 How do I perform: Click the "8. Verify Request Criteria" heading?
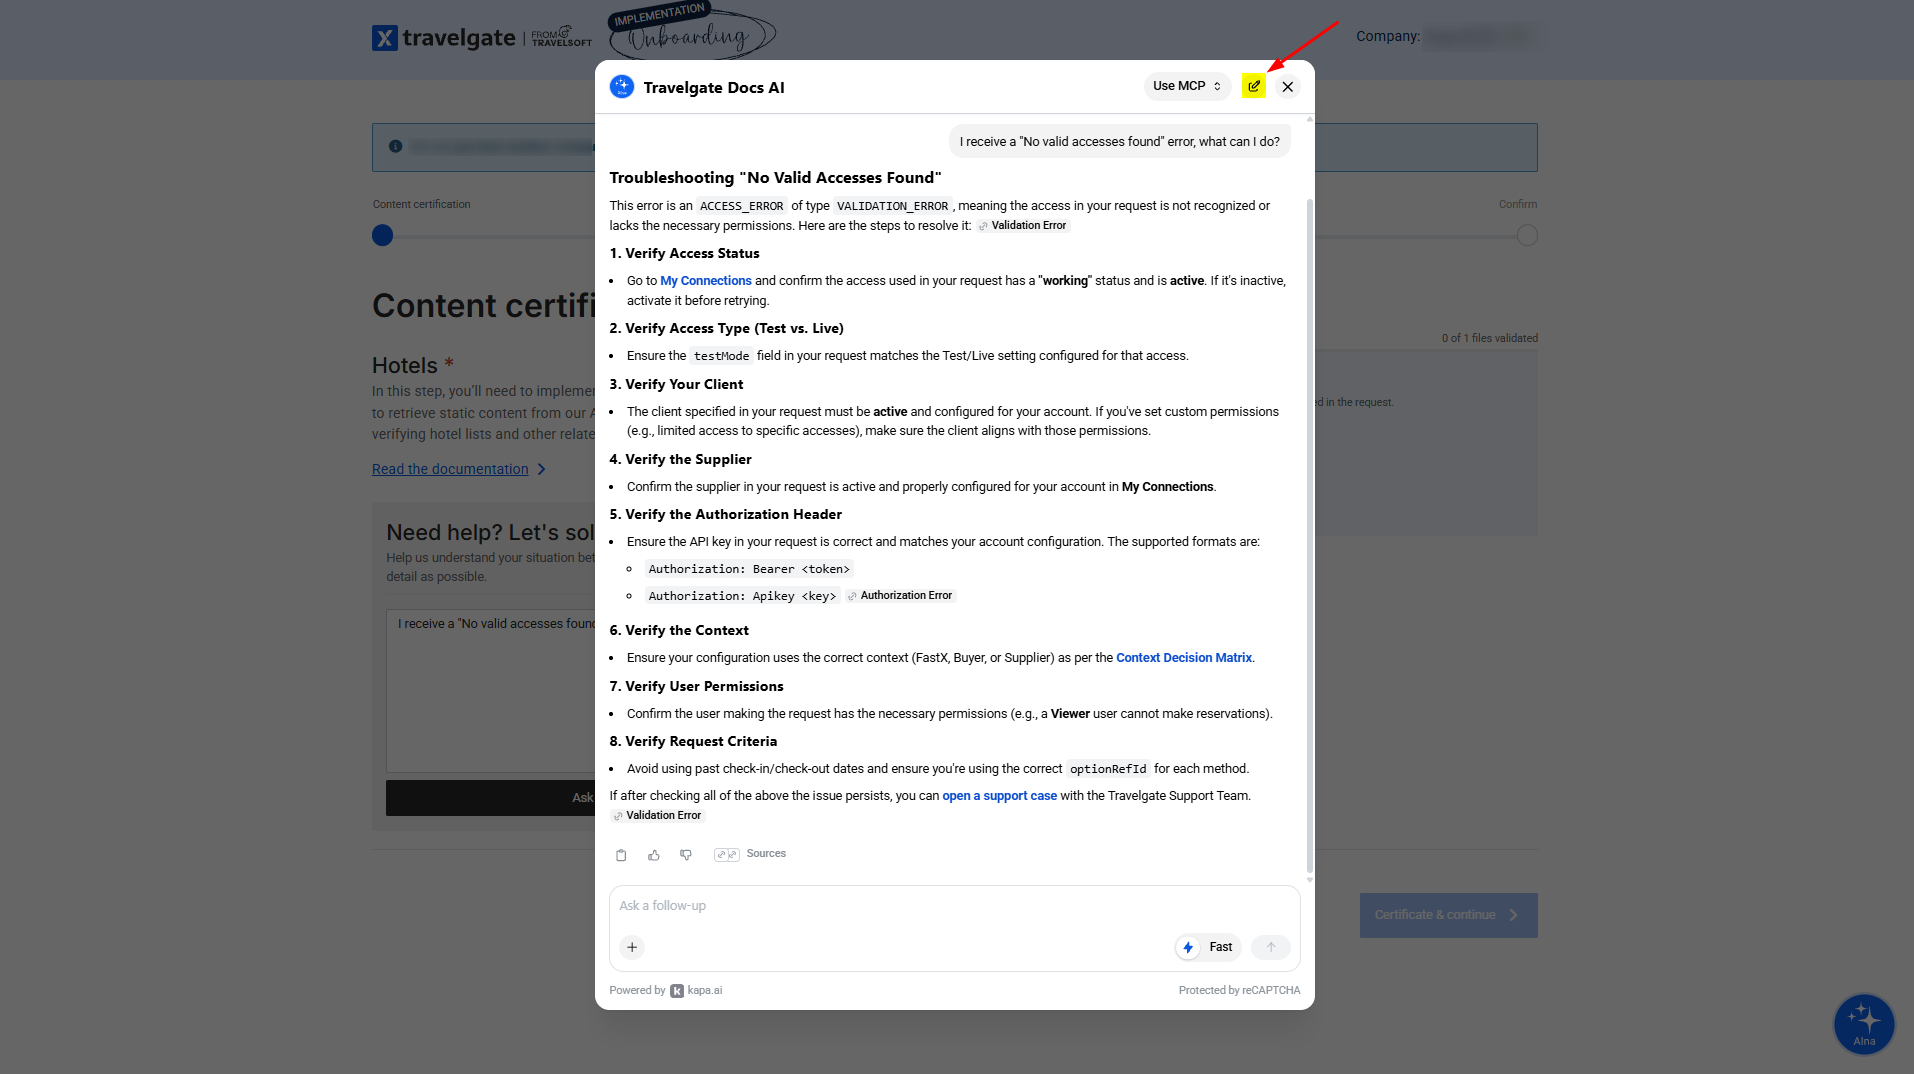[693, 742]
